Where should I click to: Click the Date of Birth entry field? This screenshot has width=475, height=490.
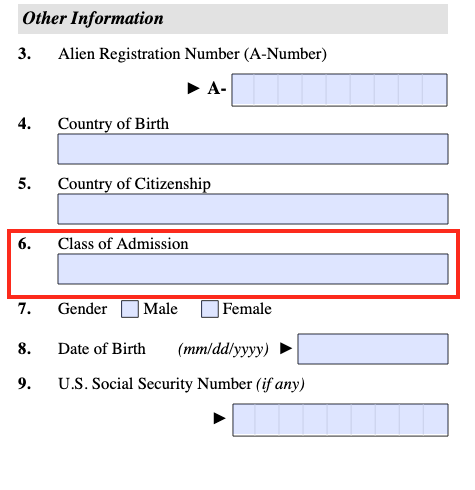tap(373, 349)
